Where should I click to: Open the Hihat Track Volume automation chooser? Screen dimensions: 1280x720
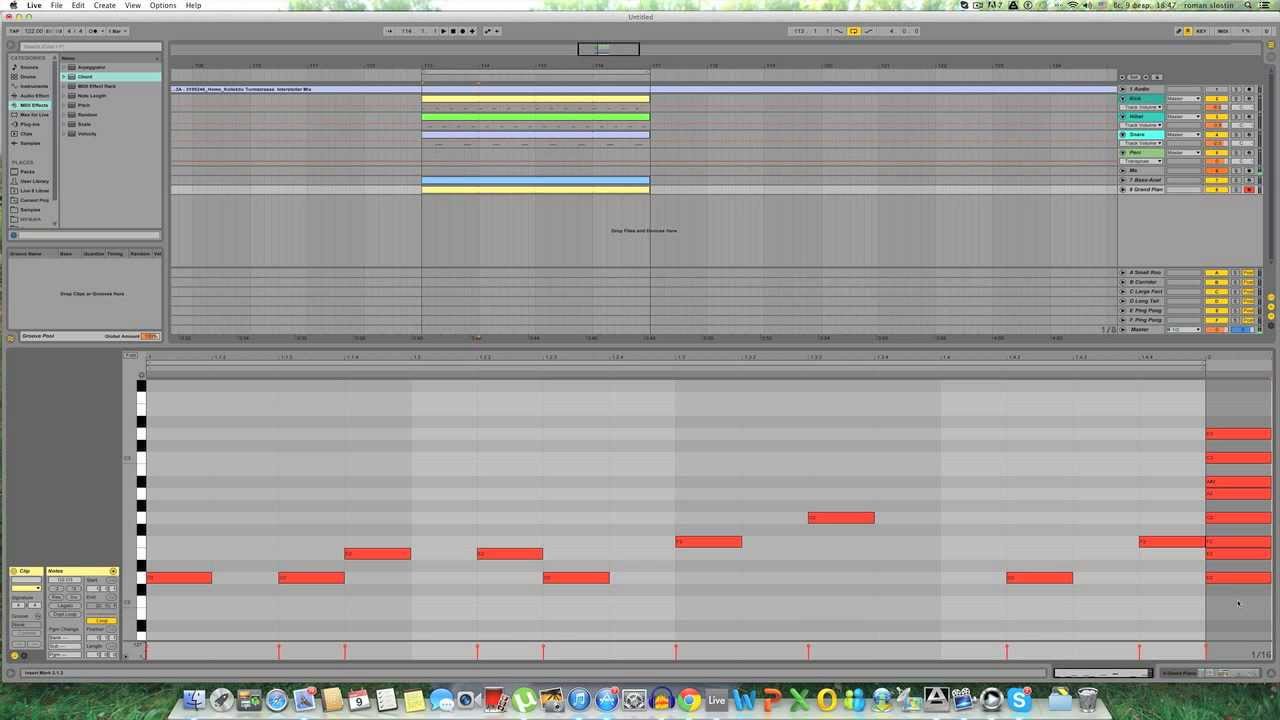[x=1141, y=125]
